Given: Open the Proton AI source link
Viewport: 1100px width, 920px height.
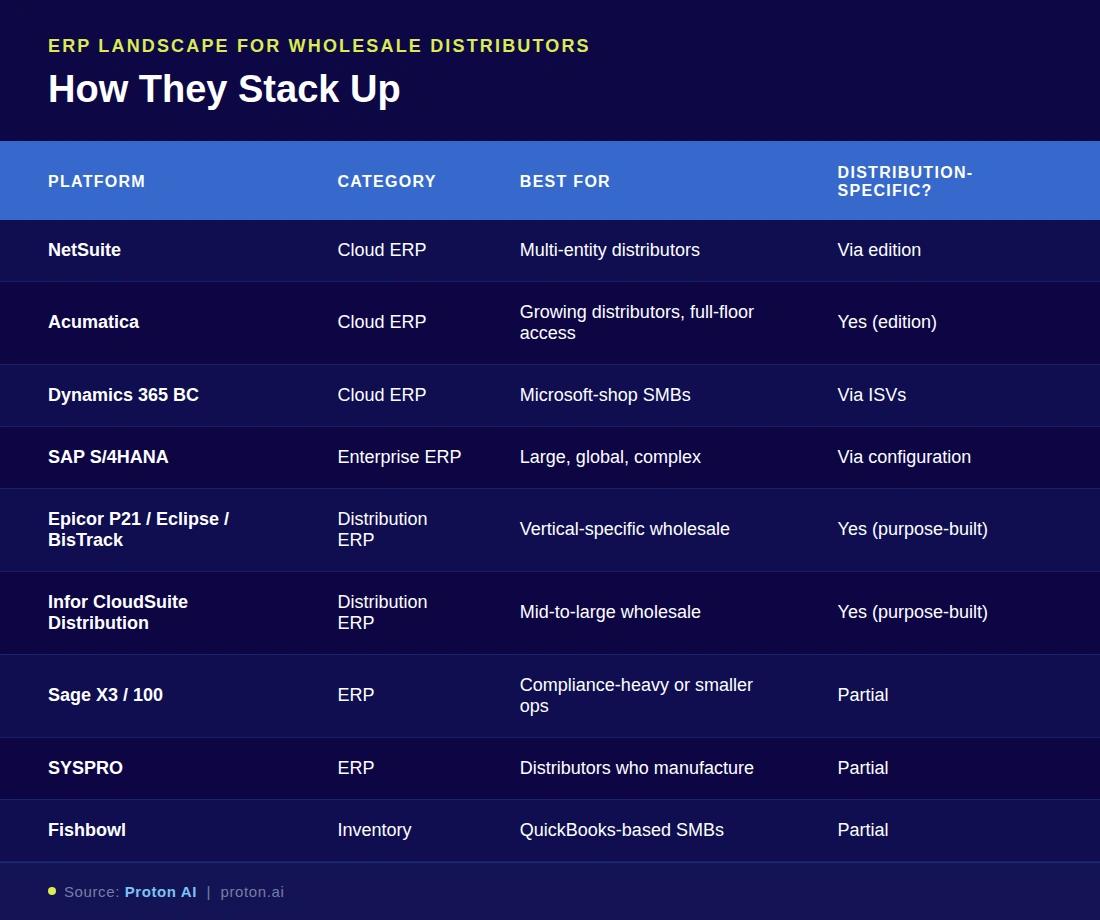Looking at the screenshot, I should point(161,892).
